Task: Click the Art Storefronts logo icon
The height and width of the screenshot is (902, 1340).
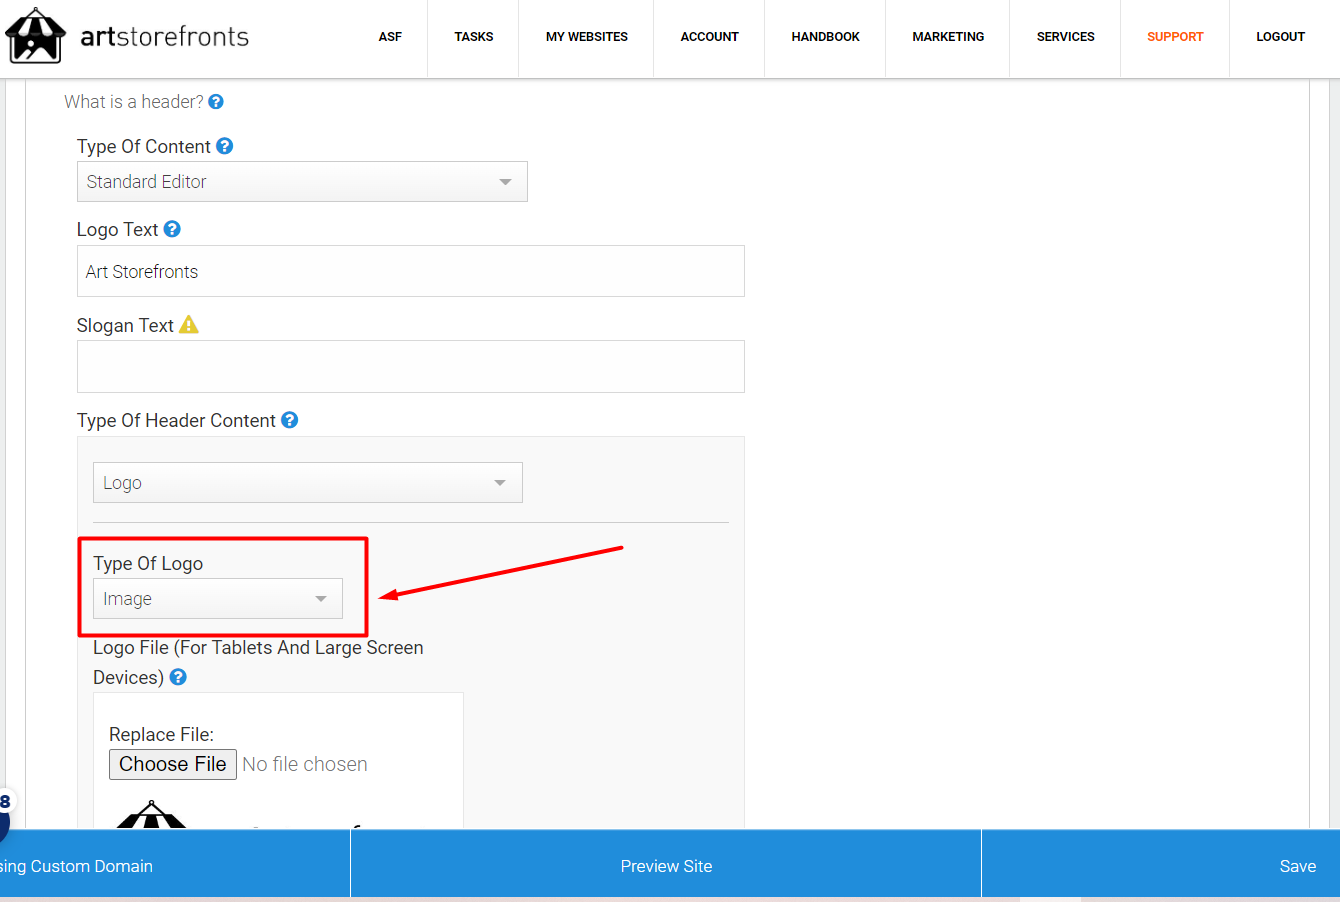Action: (36, 35)
